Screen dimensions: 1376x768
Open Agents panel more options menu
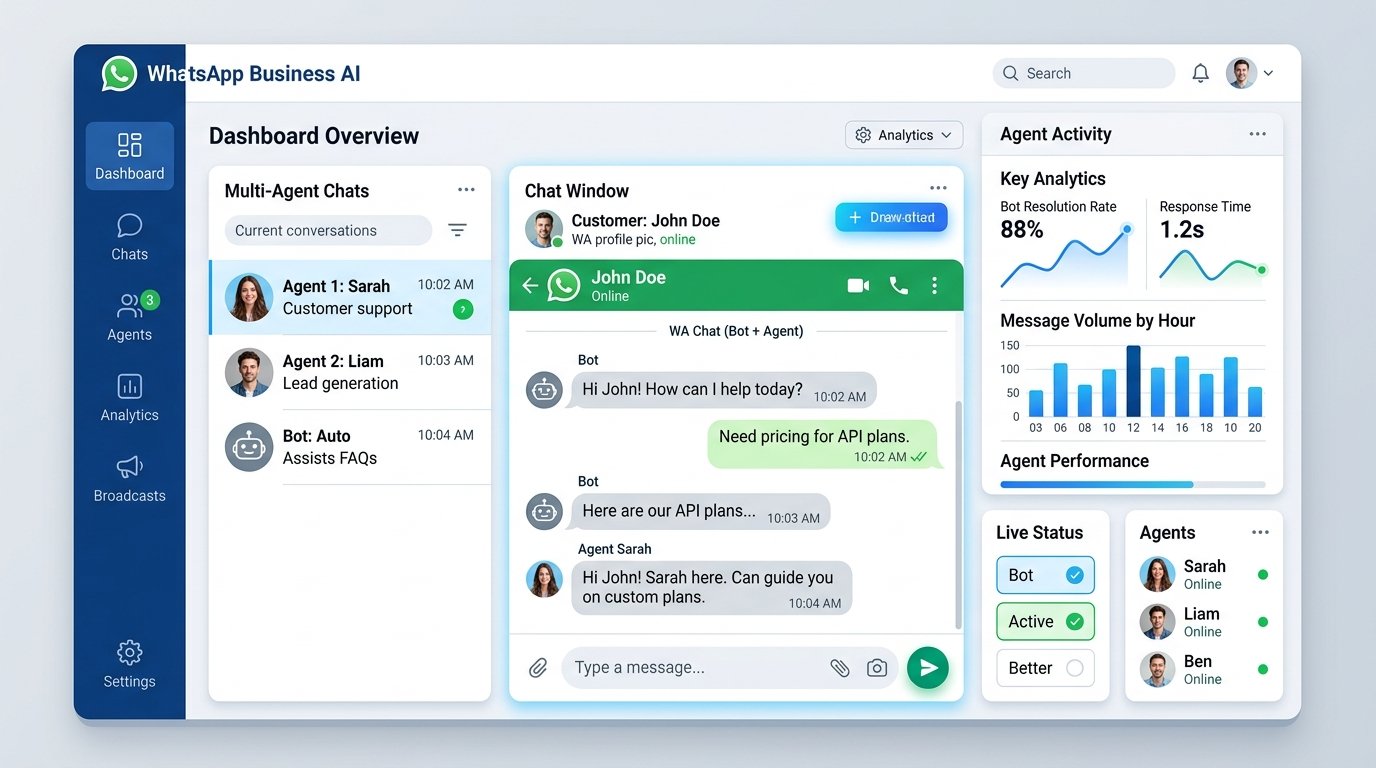[1260, 532]
